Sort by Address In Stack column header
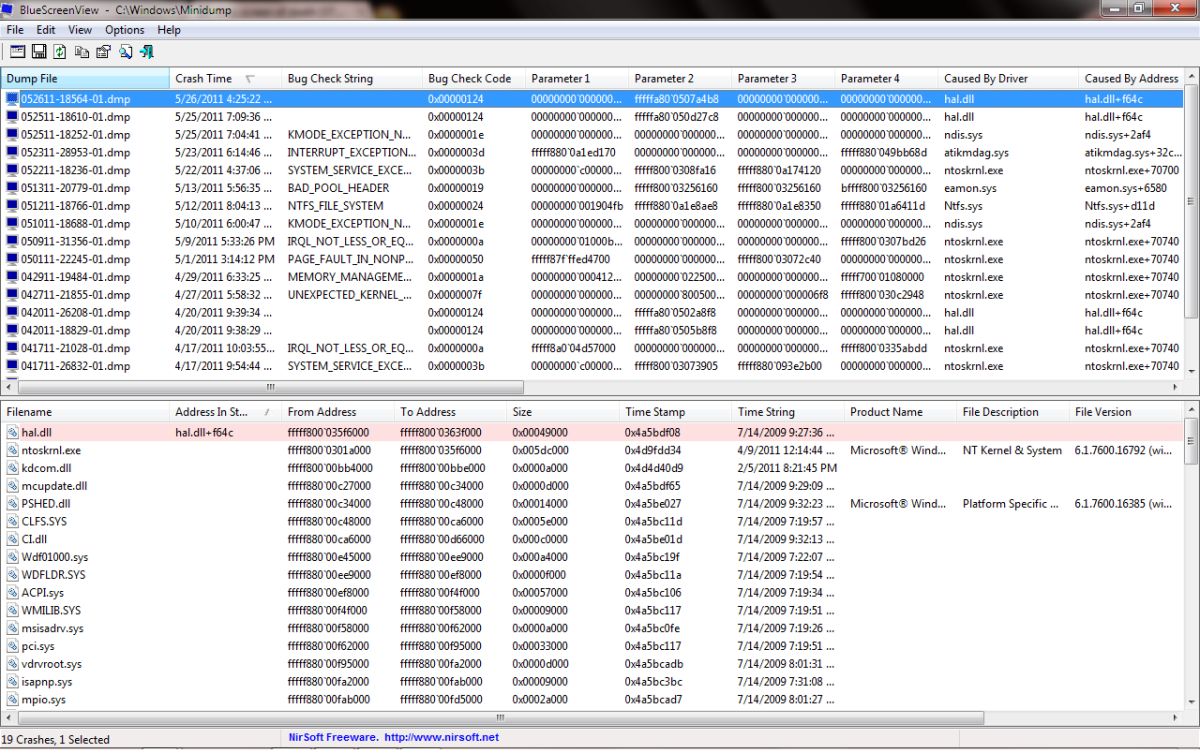 tap(226, 412)
